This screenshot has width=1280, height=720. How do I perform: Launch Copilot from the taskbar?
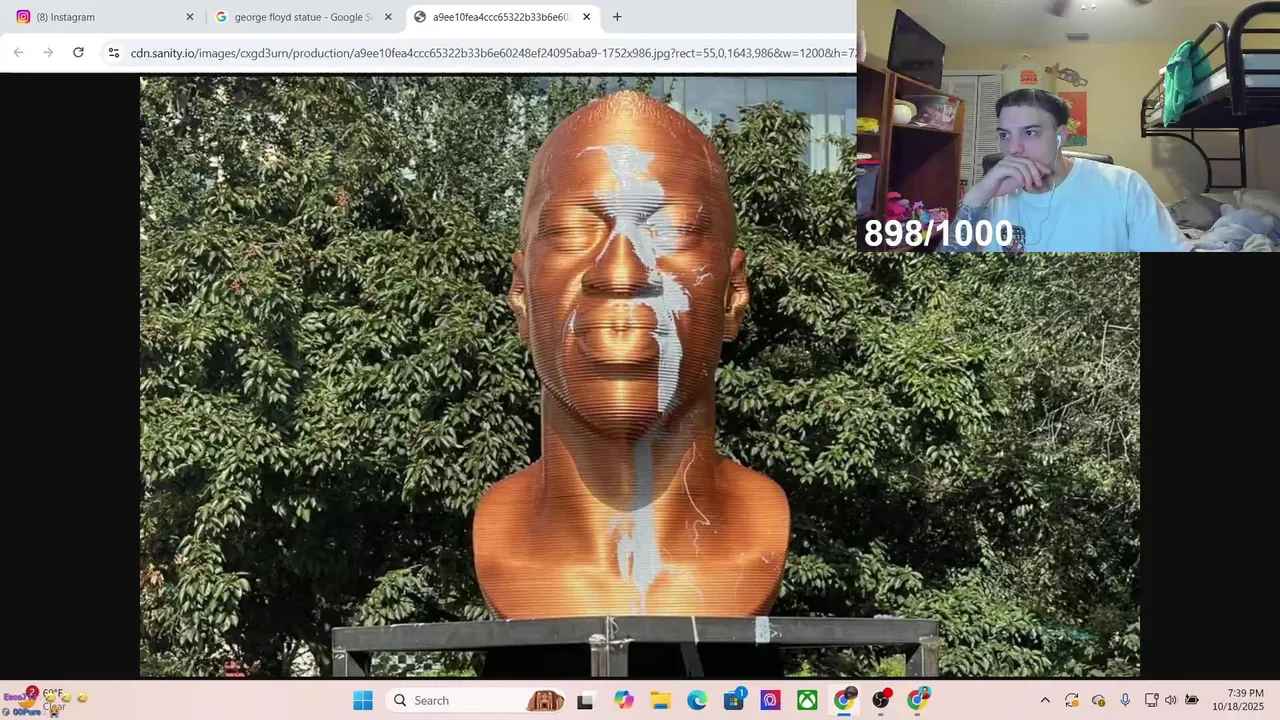click(x=624, y=700)
